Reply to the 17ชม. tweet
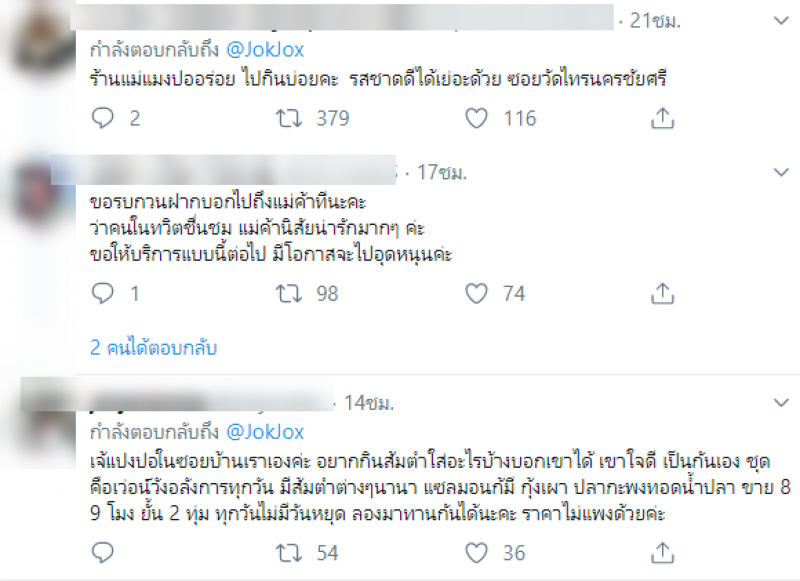 coord(104,294)
